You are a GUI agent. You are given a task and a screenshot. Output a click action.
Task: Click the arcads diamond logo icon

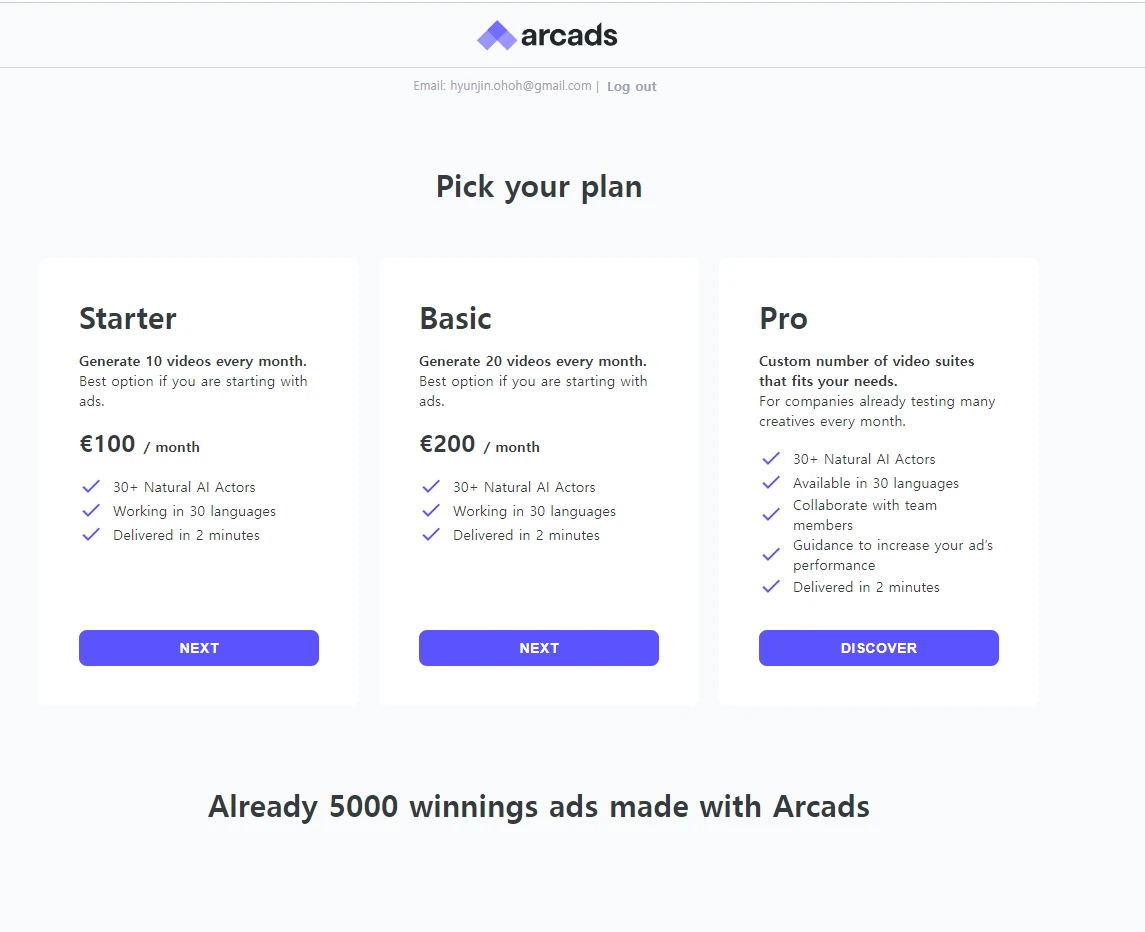(x=497, y=35)
